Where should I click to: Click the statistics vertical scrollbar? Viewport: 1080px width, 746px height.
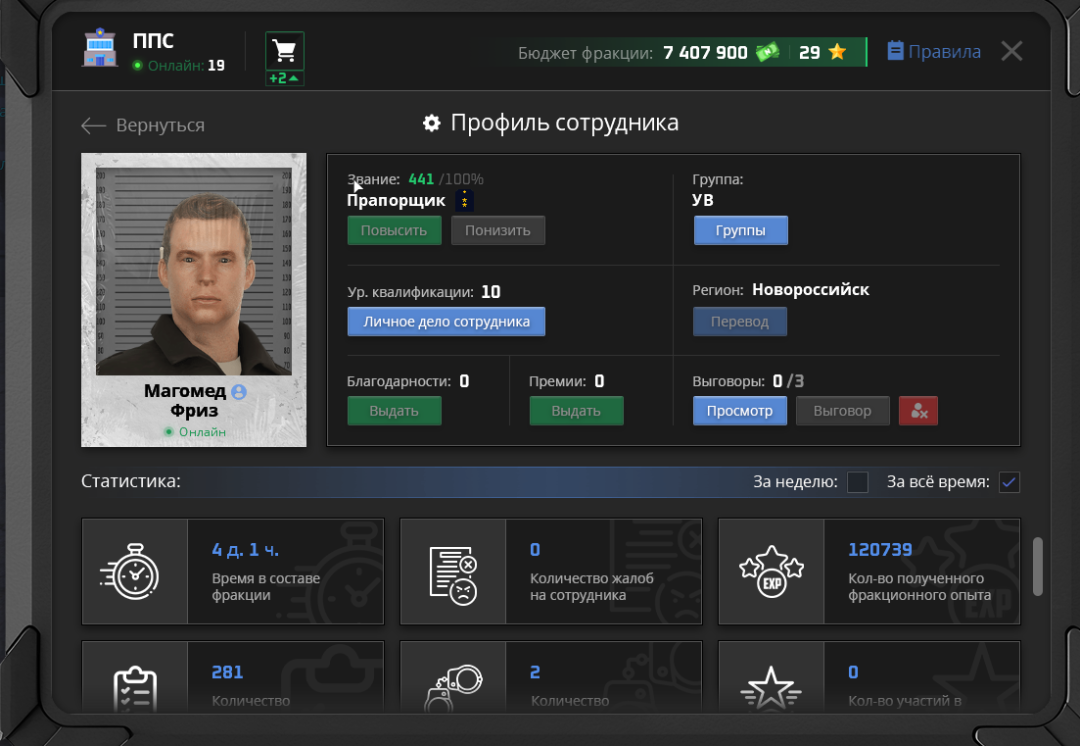1037,566
